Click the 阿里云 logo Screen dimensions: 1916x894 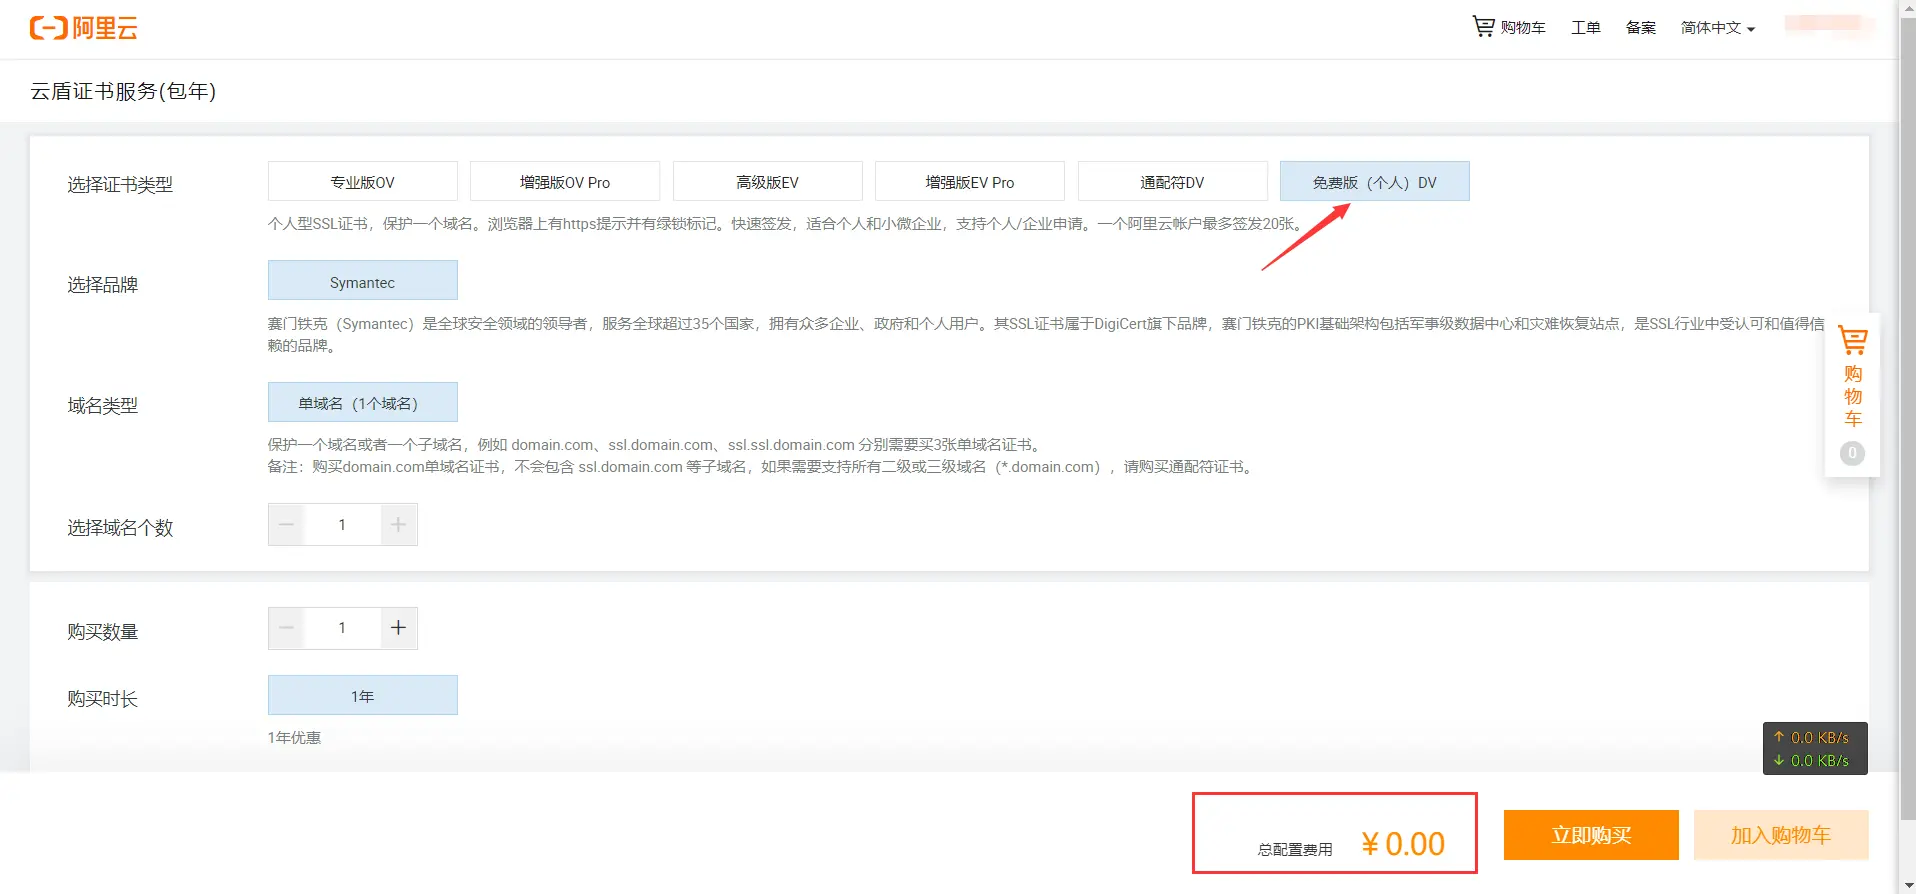83,28
